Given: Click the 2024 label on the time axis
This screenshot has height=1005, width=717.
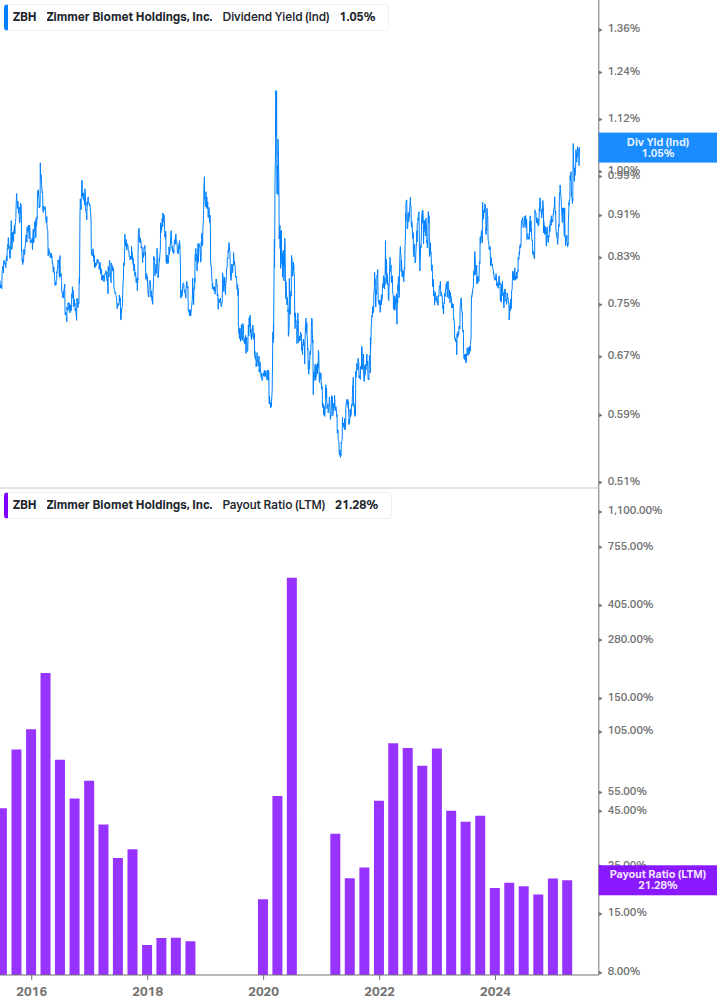Looking at the screenshot, I should click(495, 992).
